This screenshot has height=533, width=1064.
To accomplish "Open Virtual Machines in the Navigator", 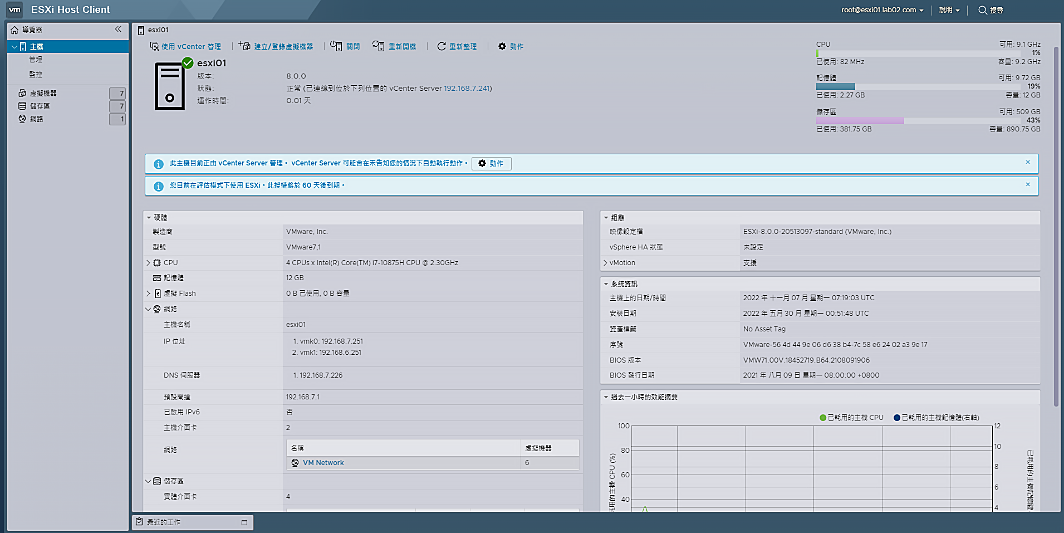I will [43, 93].
